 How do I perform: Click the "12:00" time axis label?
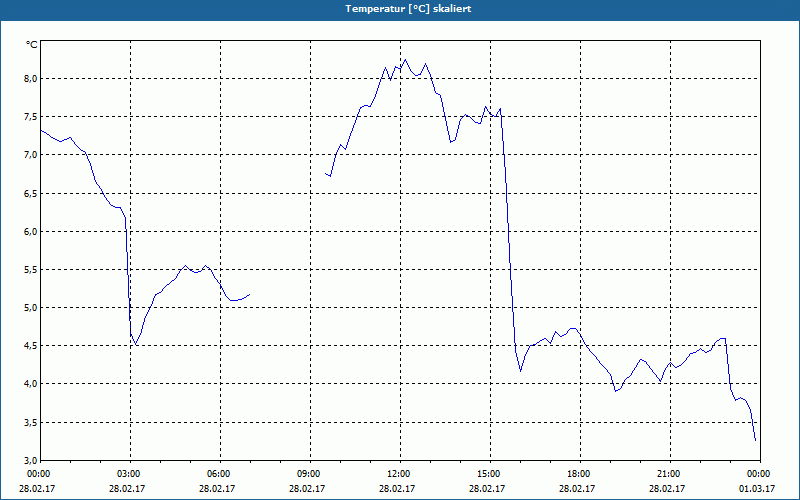[x=399, y=474]
